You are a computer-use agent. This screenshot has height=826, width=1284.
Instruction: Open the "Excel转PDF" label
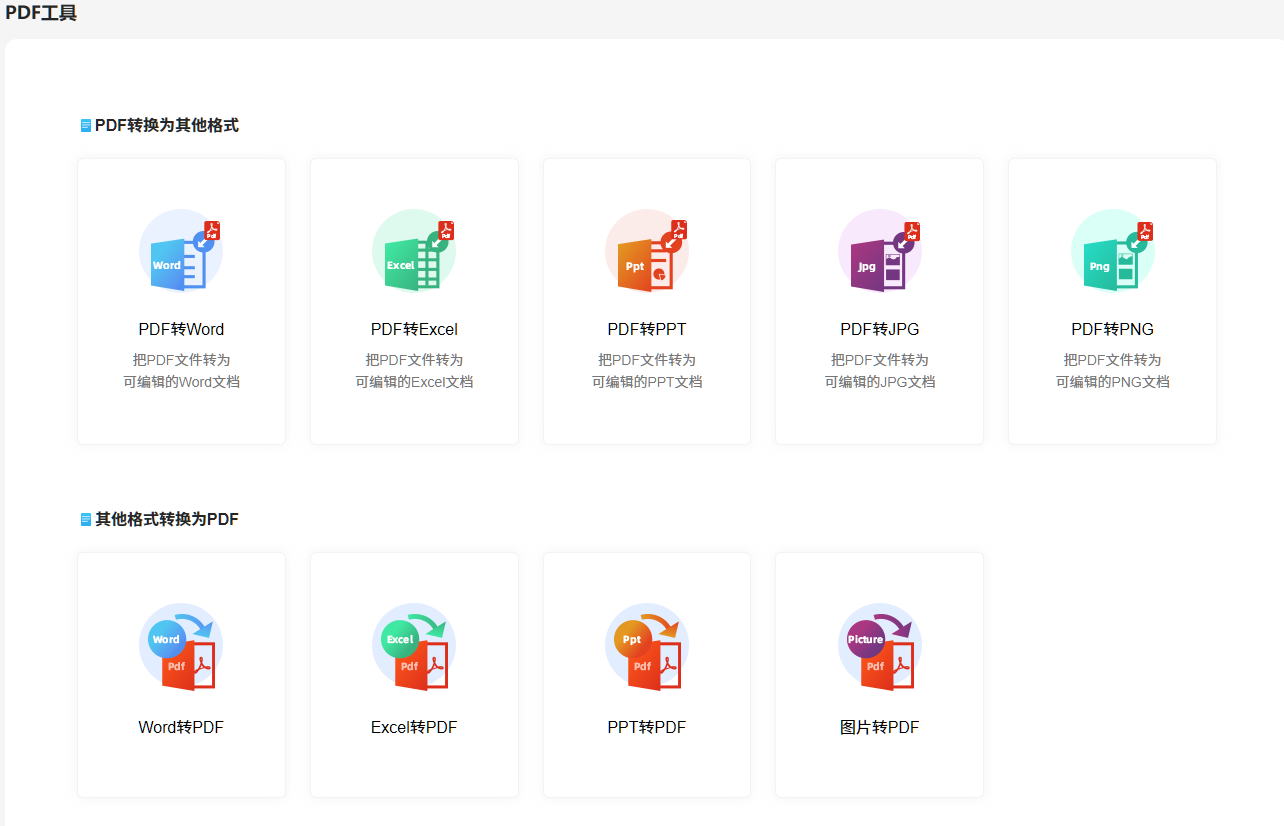[x=414, y=727]
